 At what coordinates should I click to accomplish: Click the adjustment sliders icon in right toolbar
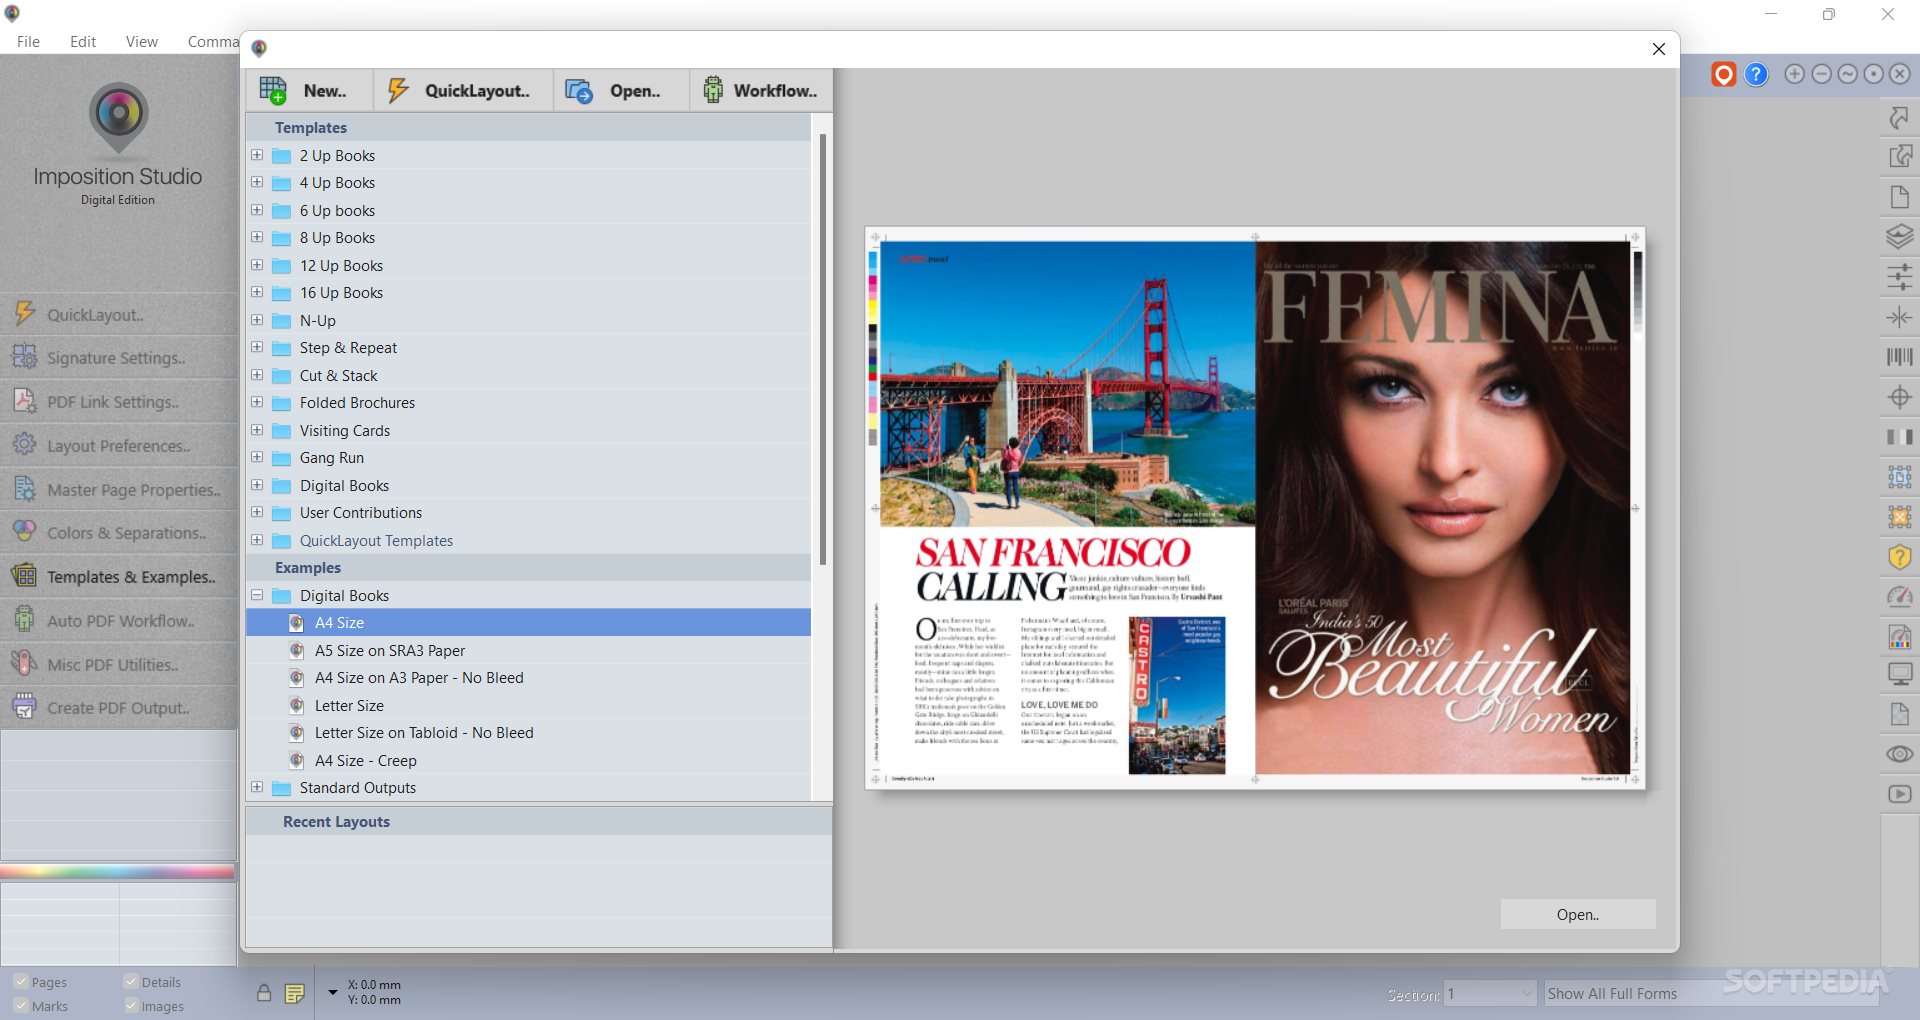(x=1899, y=277)
